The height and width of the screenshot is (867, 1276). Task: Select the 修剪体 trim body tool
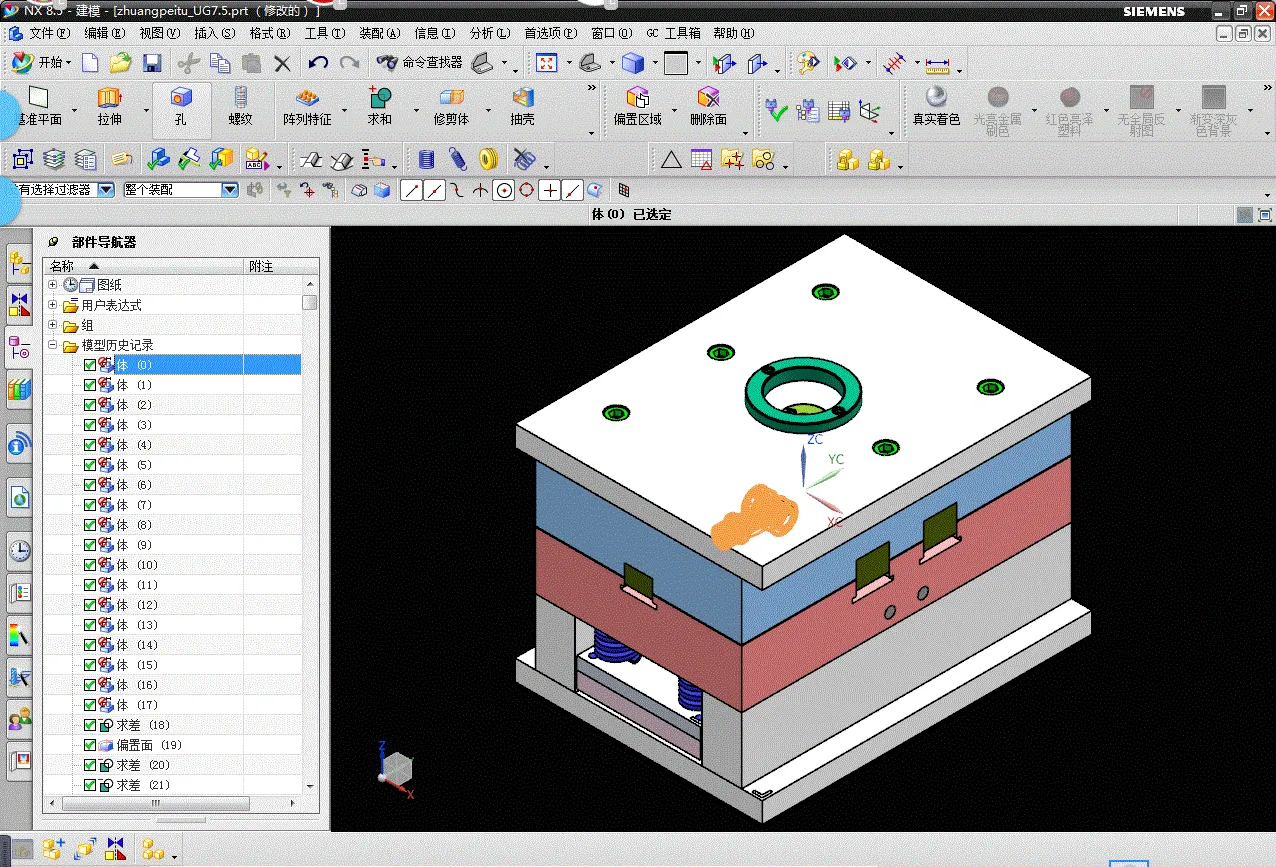pyautogui.click(x=451, y=108)
